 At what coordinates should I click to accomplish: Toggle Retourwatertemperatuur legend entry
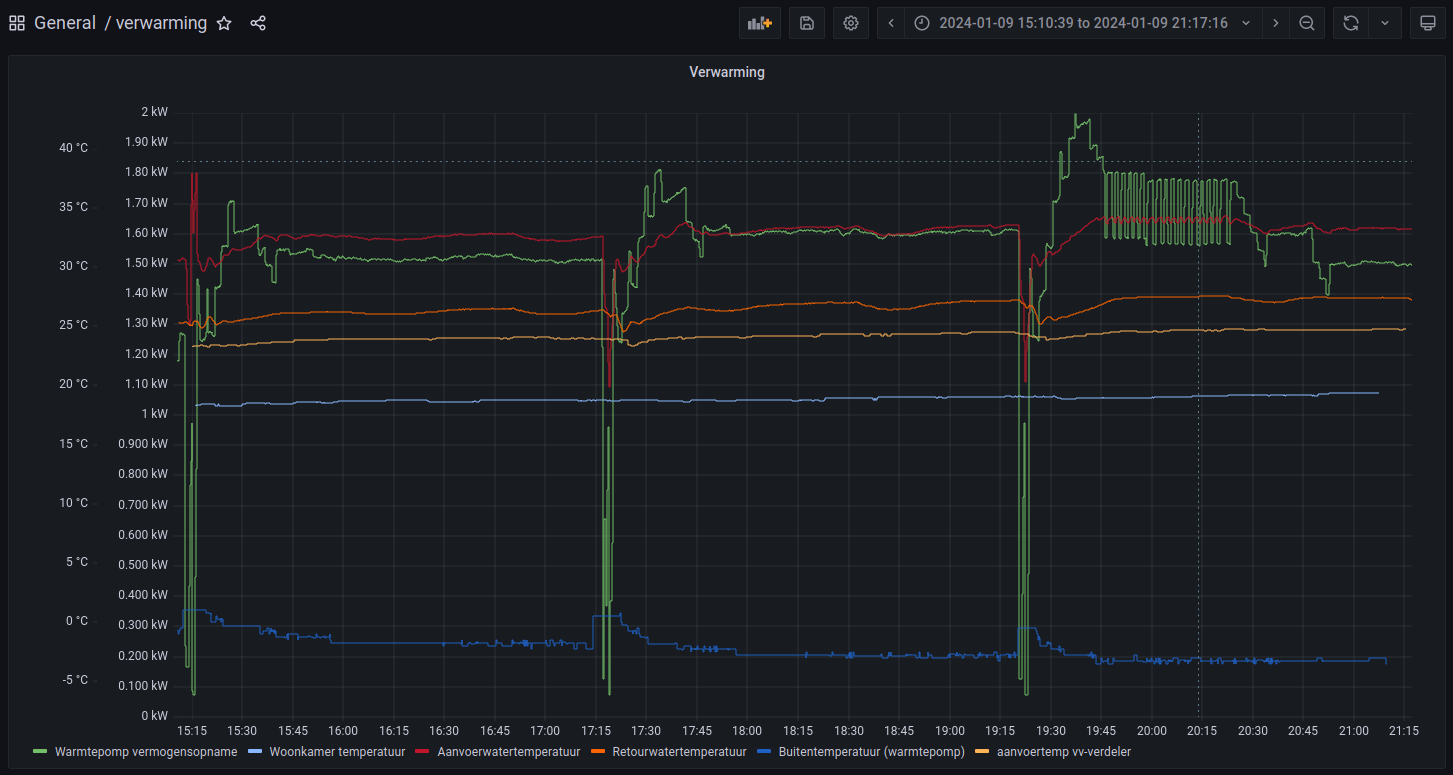[x=679, y=751]
